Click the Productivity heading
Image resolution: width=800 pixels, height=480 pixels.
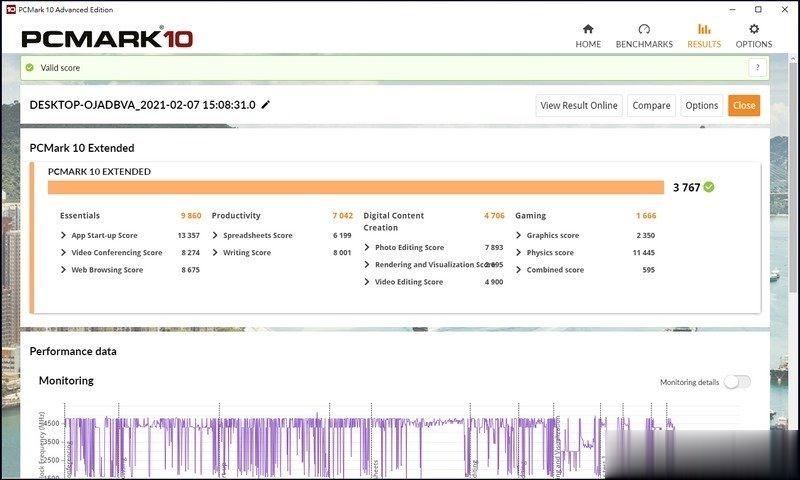coord(236,216)
